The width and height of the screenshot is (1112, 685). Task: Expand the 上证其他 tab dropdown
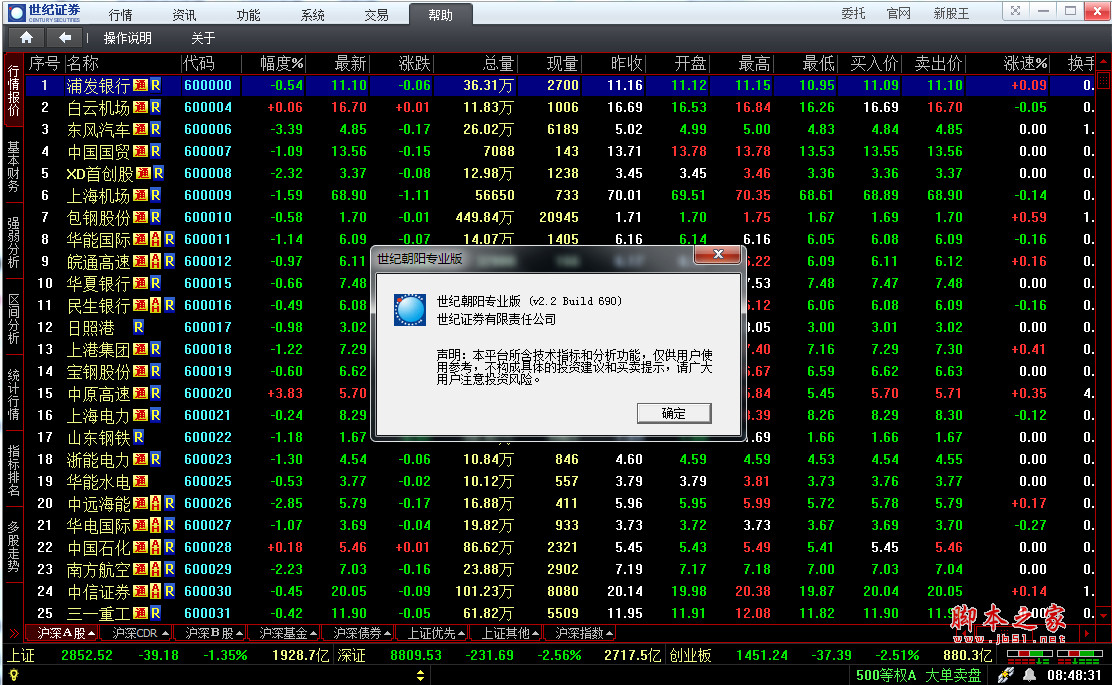(x=535, y=633)
